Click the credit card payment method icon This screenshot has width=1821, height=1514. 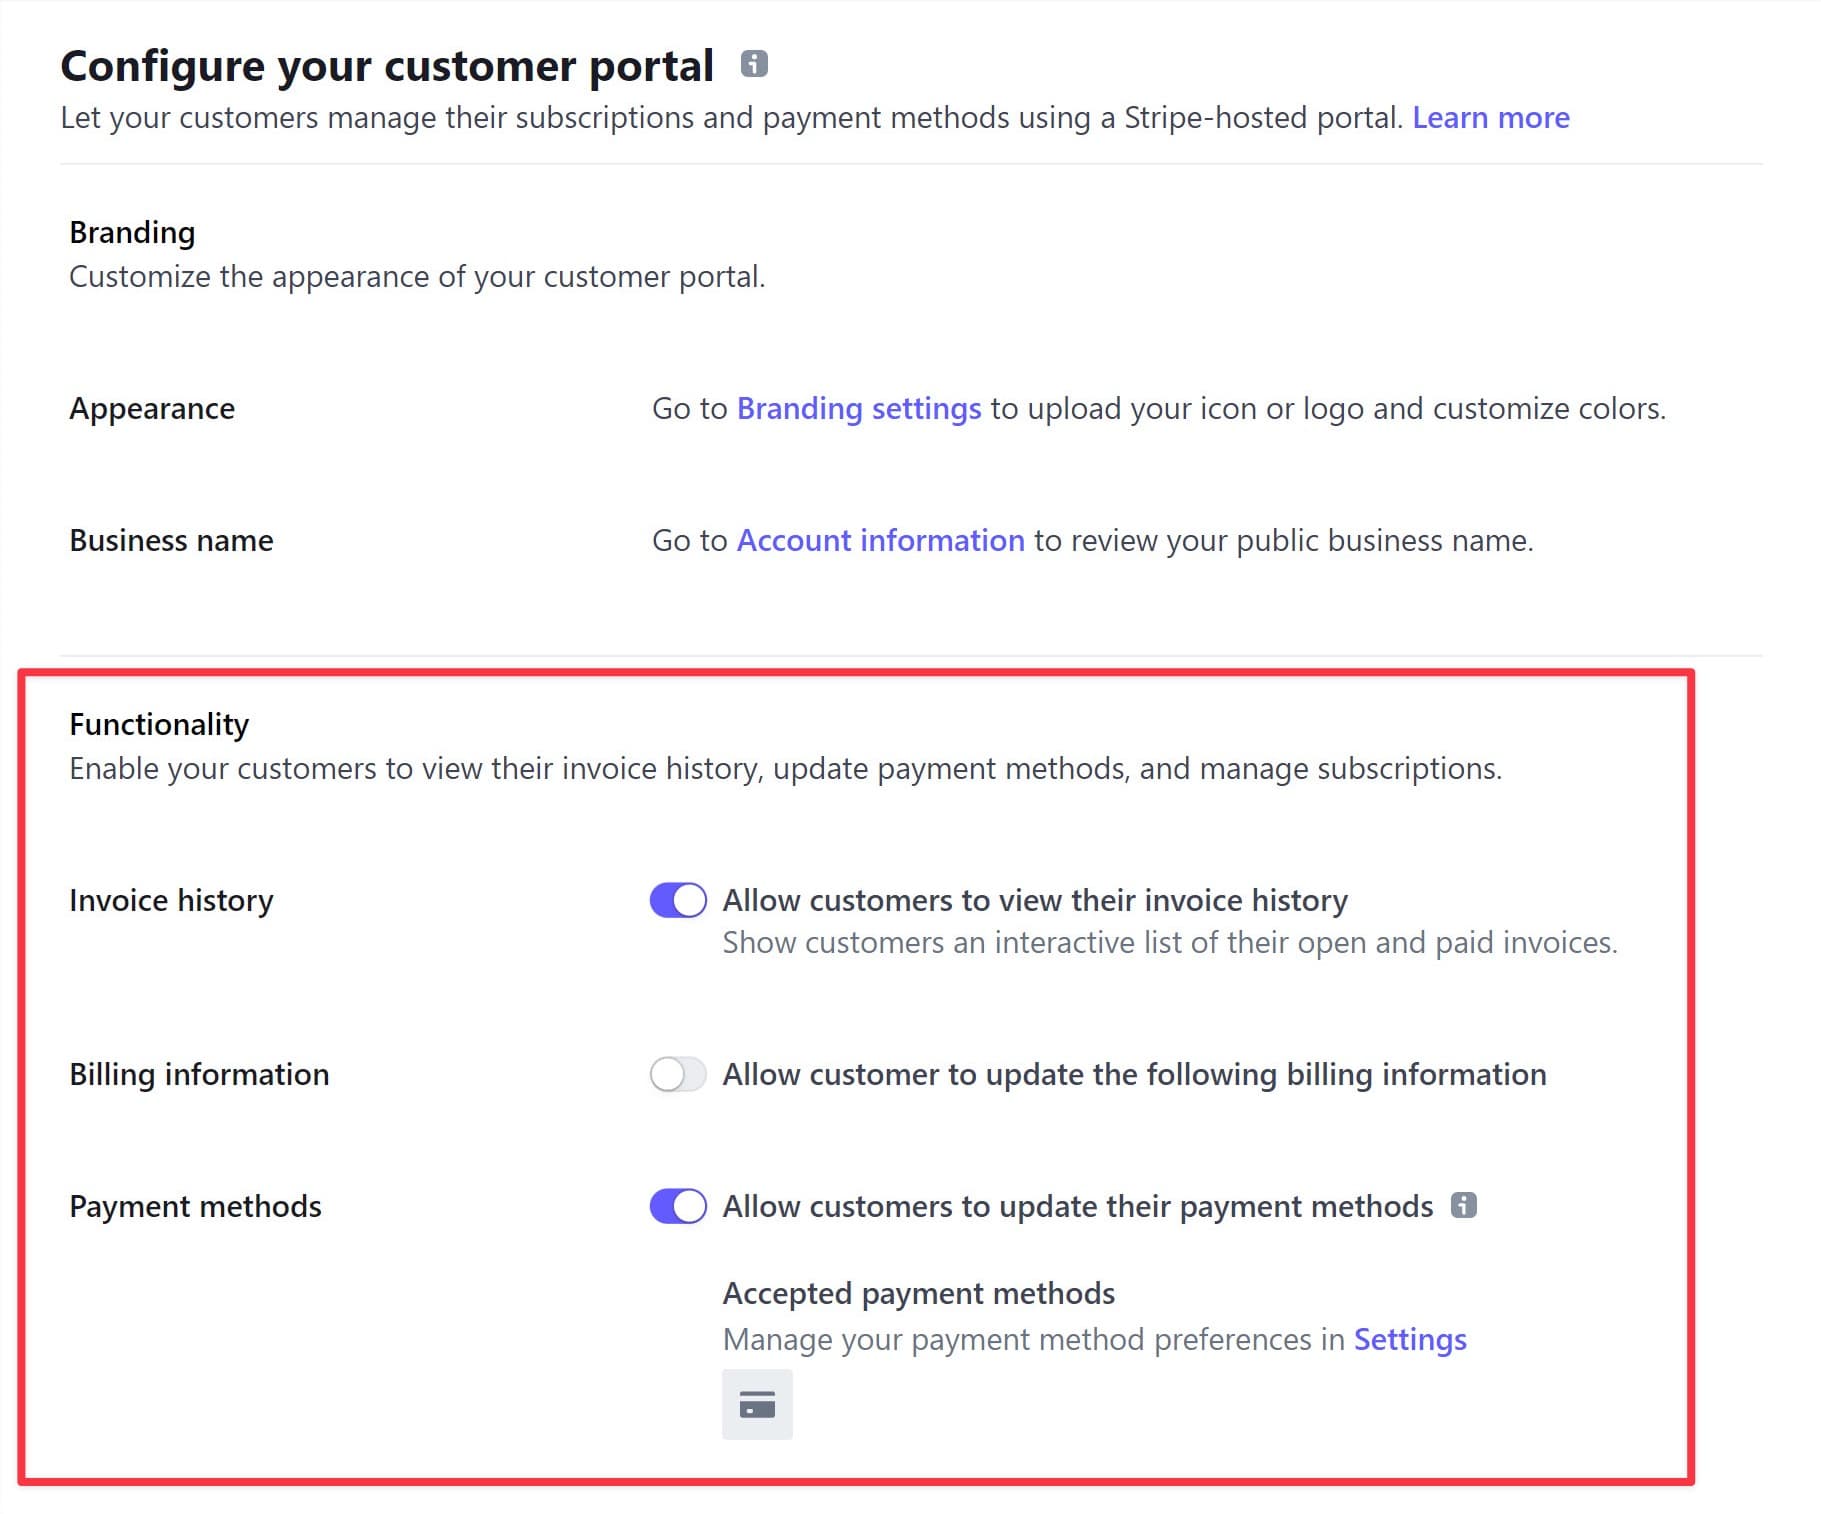[757, 1404]
